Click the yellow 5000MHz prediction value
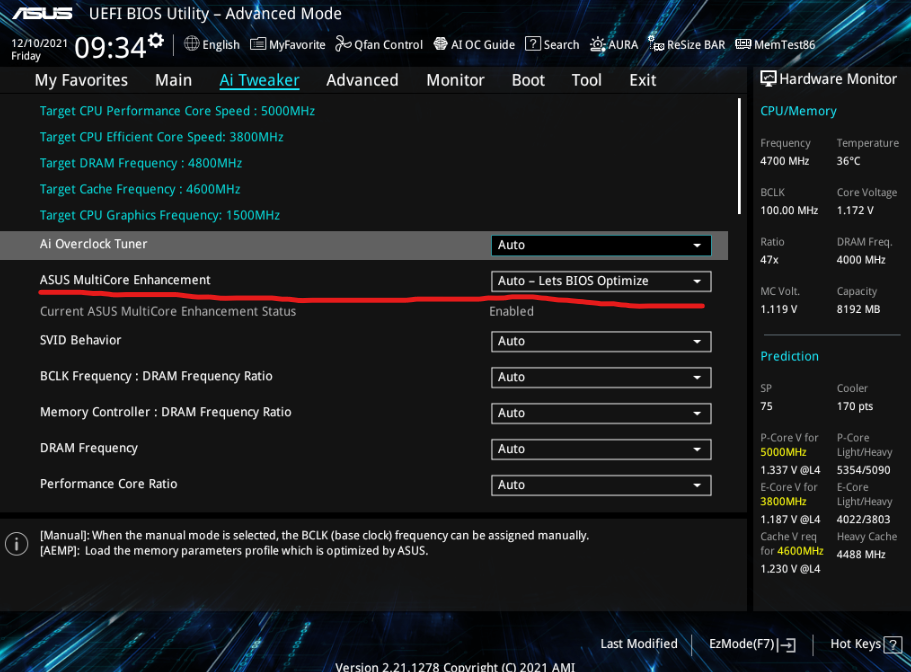Image resolution: width=911 pixels, height=672 pixels. (783, 452)
